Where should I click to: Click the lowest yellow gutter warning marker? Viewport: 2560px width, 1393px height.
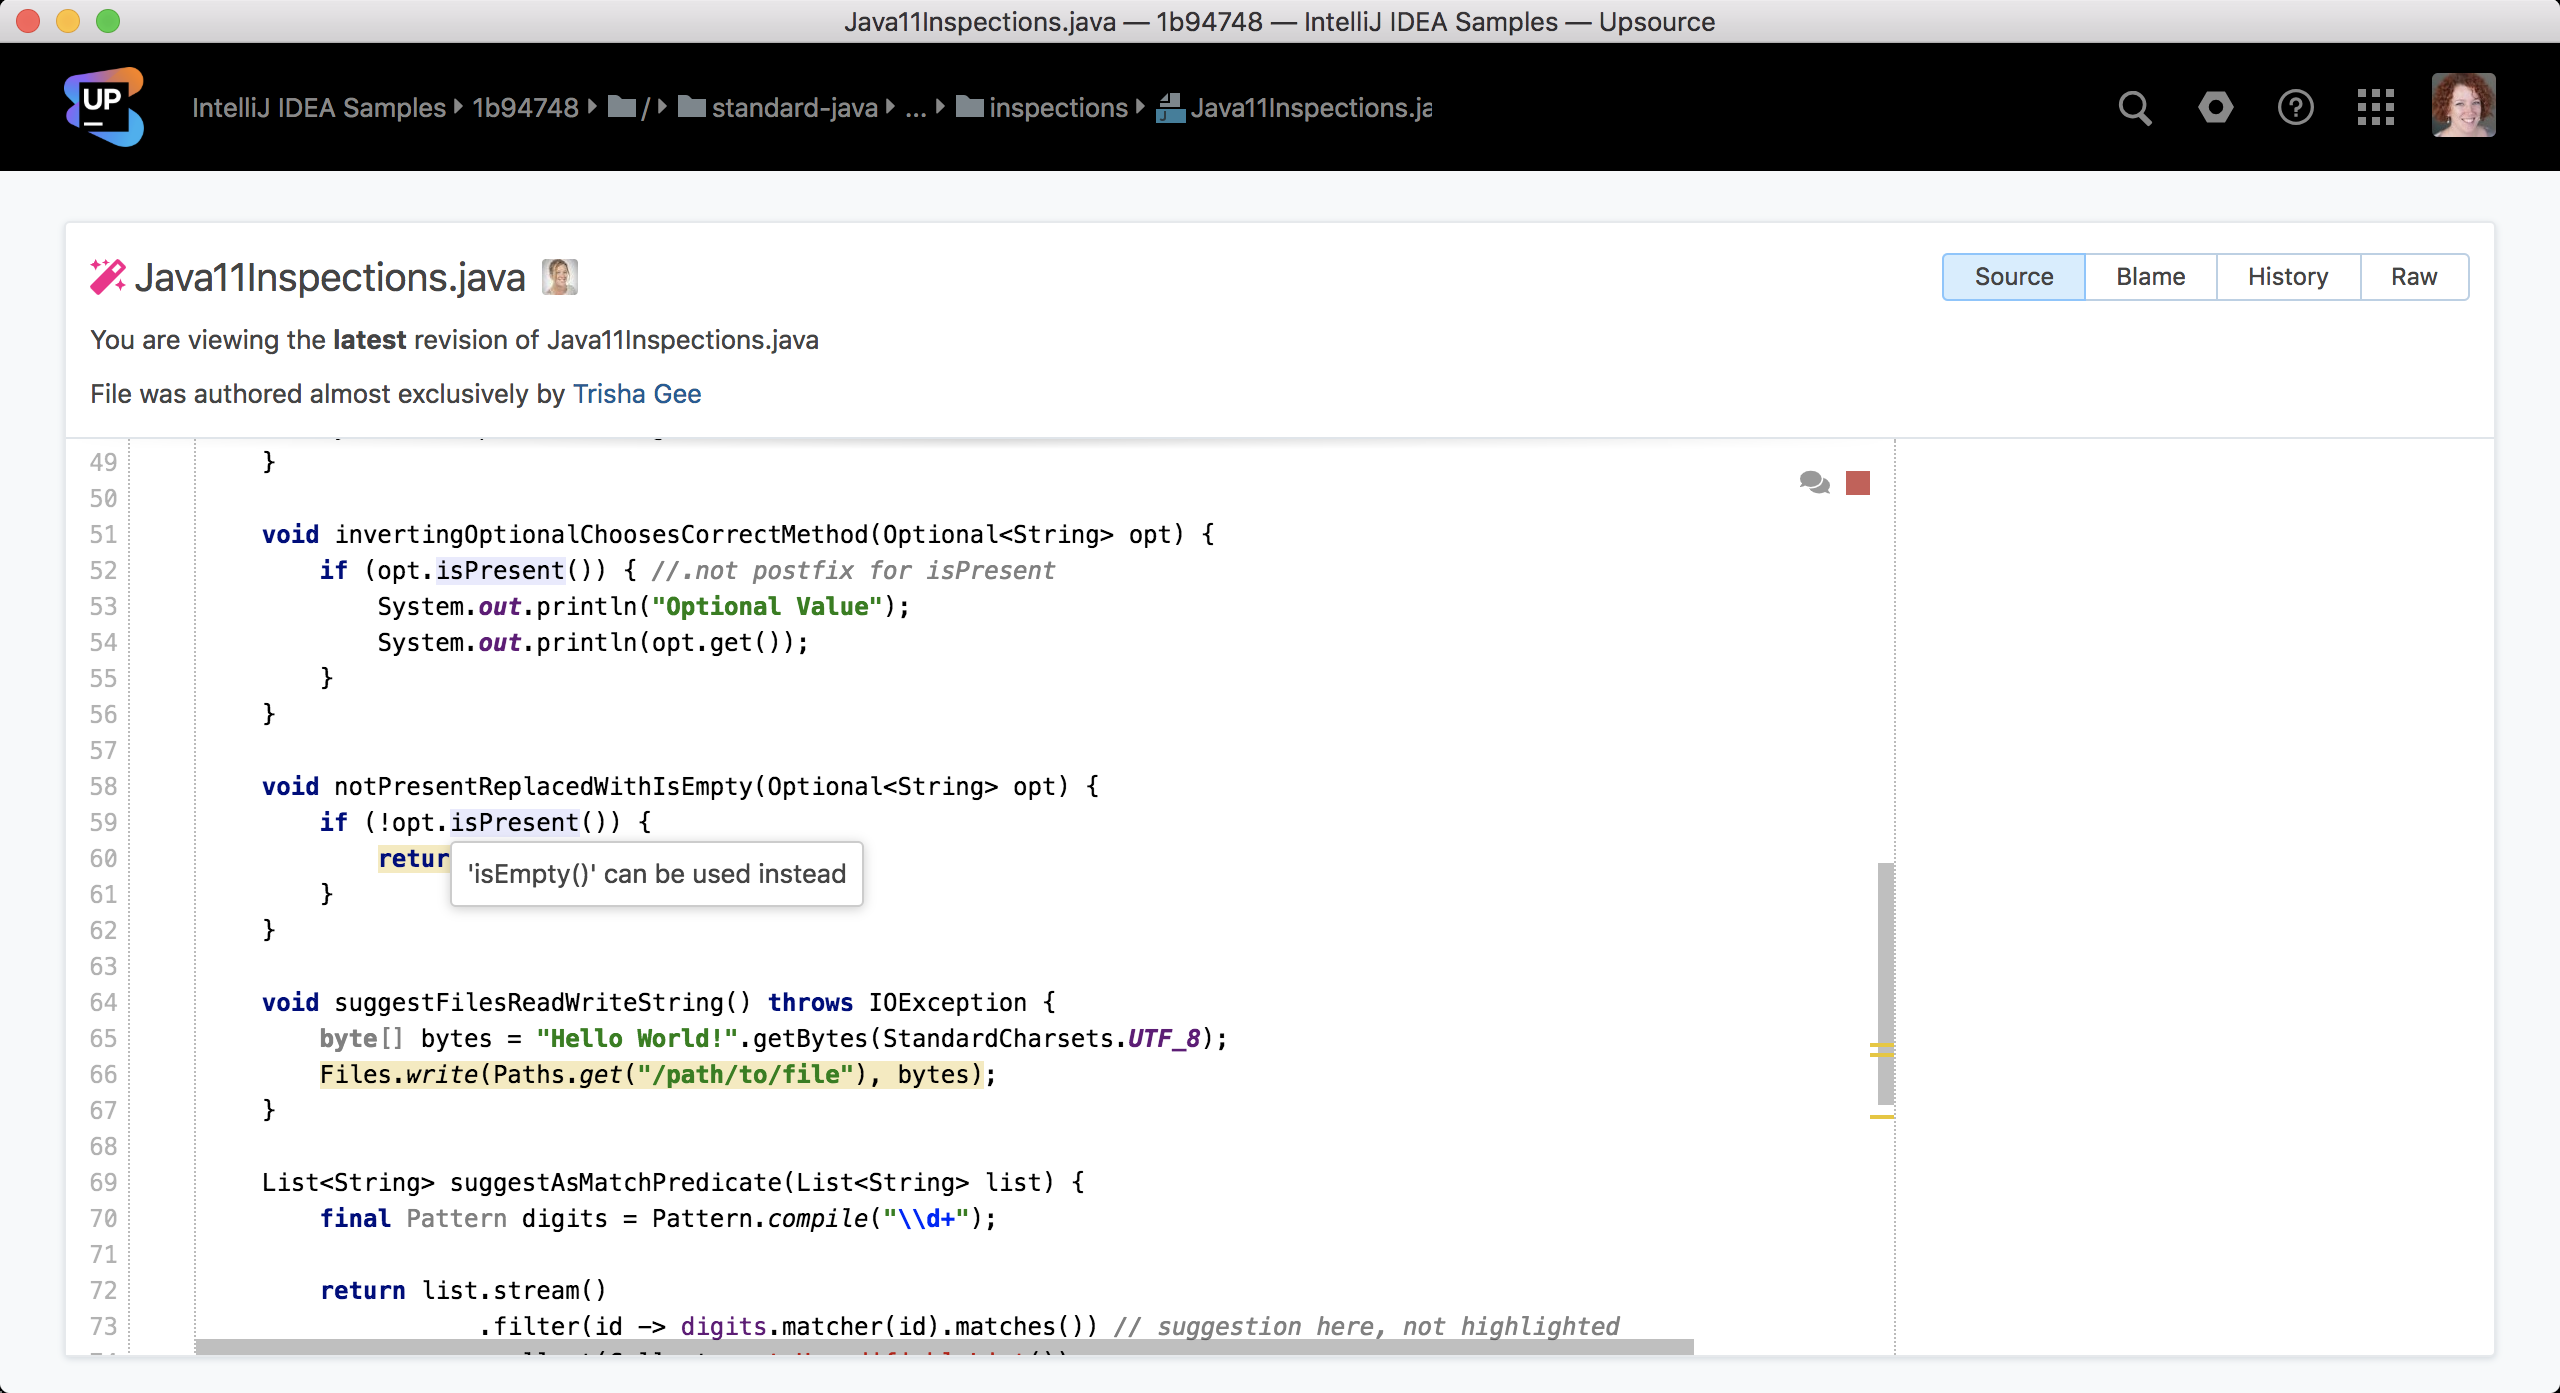tap(1881, 1116)
